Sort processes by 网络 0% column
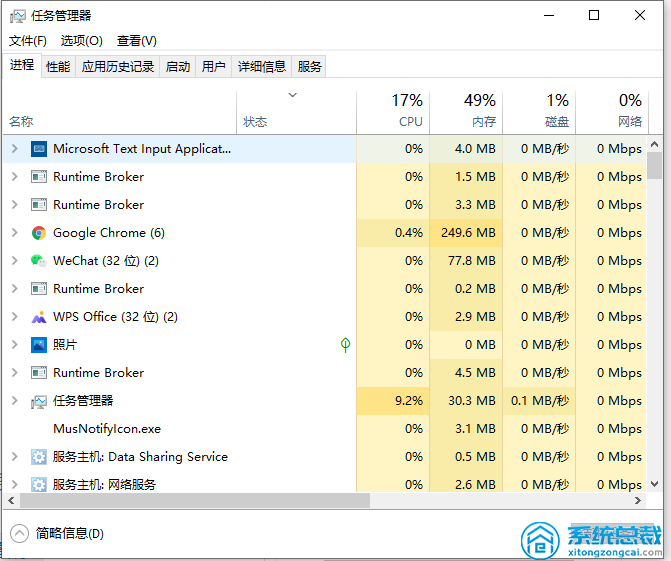 (x=612, y=113)
